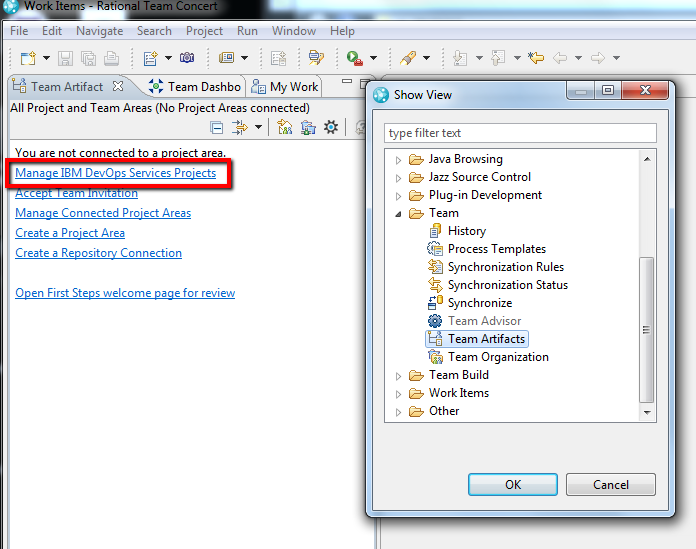
Task: Expand the Work Items folder
Action: tap(398, 394)
